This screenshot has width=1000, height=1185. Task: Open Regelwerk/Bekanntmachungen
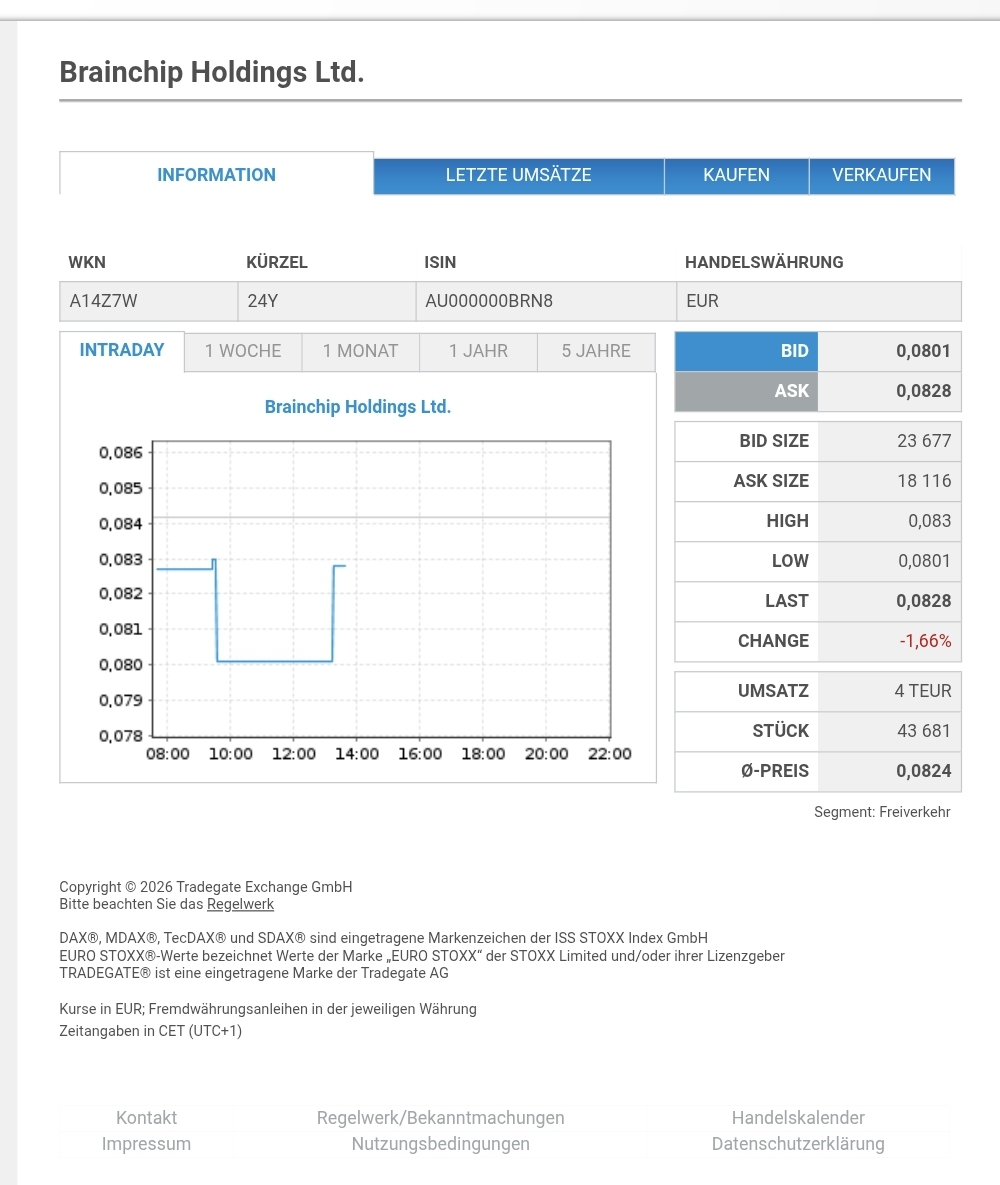(x=440, y=1117)
